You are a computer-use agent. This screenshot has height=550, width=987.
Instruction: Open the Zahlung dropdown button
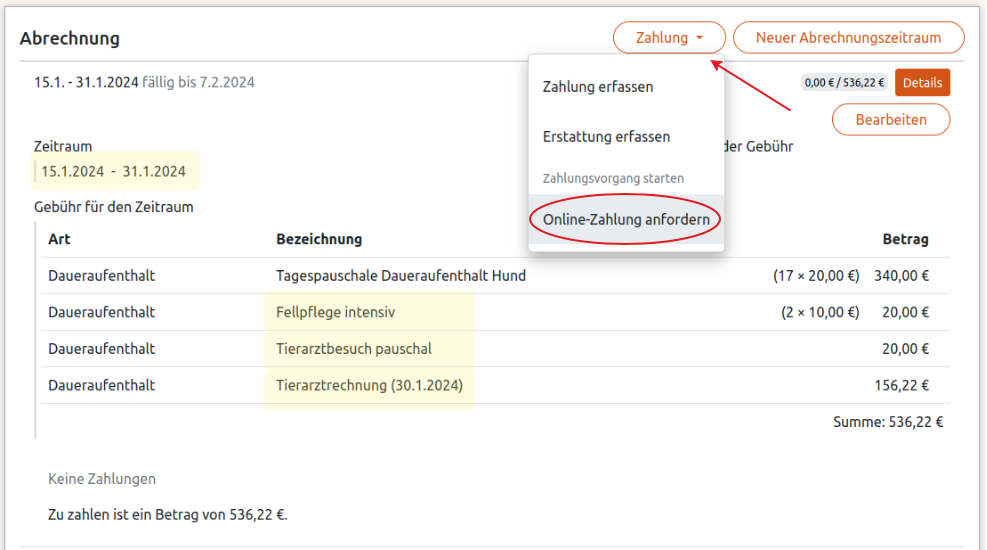pos(668,38)
